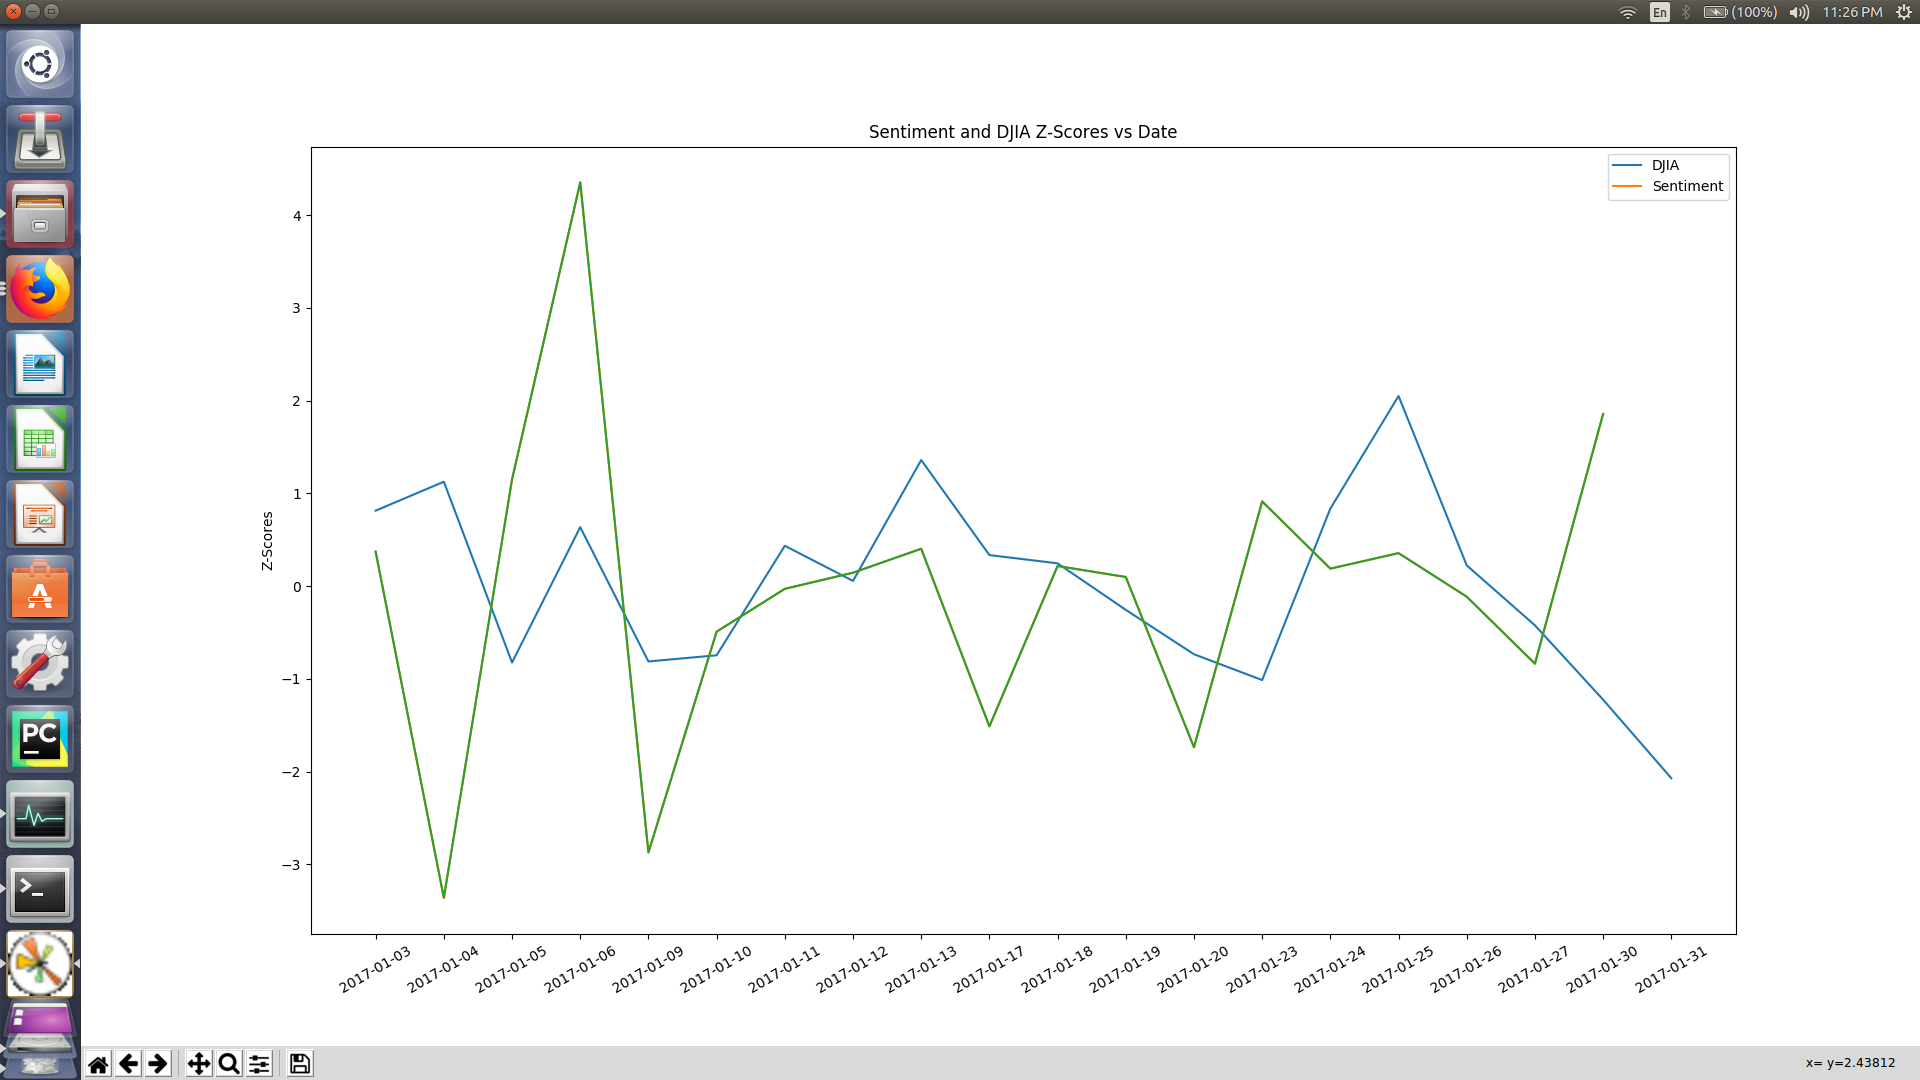Screen dimensions: 1920x1080
Task: Click the 2017-01-13 date tick label
Action: click(x=921, y=969)
